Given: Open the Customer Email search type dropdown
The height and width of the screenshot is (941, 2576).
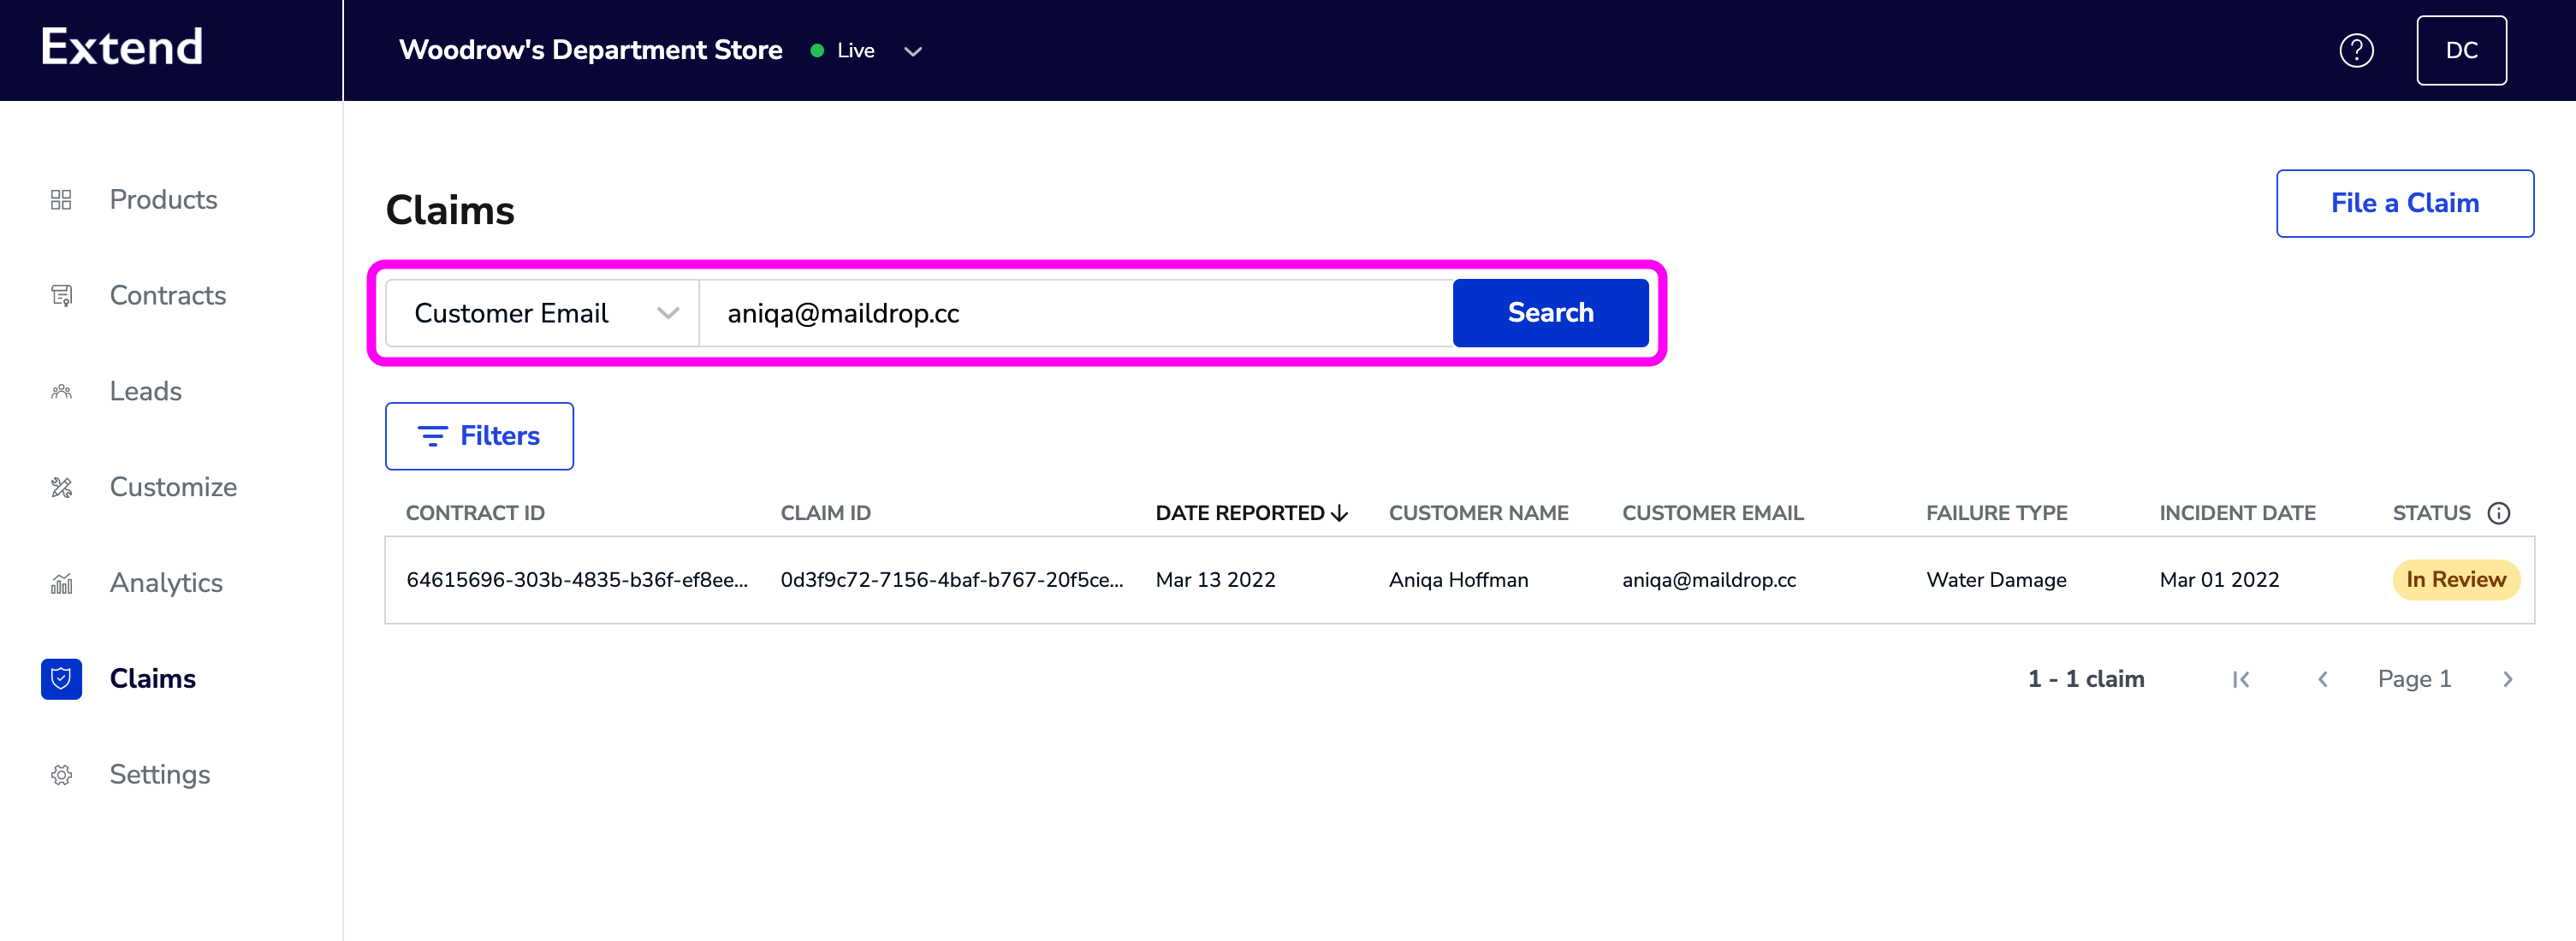Looking at the screenshot, I should point(542,313).
